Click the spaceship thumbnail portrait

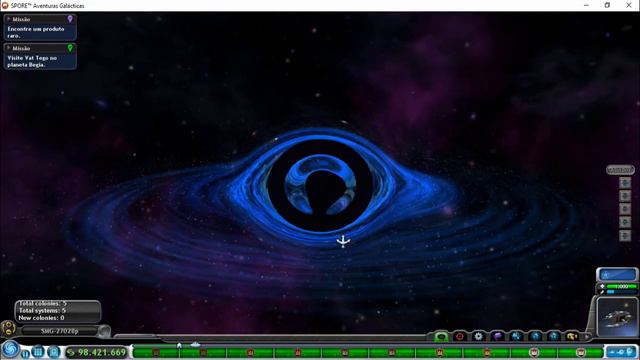pyautogui.click(x=618, y=317)
